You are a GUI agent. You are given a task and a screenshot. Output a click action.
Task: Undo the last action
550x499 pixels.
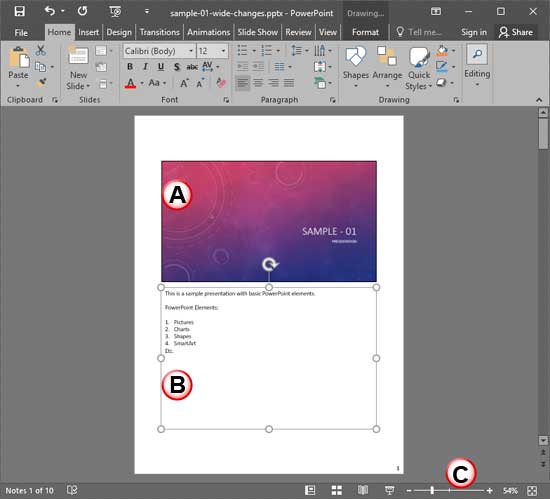click(x=50, y=12)
